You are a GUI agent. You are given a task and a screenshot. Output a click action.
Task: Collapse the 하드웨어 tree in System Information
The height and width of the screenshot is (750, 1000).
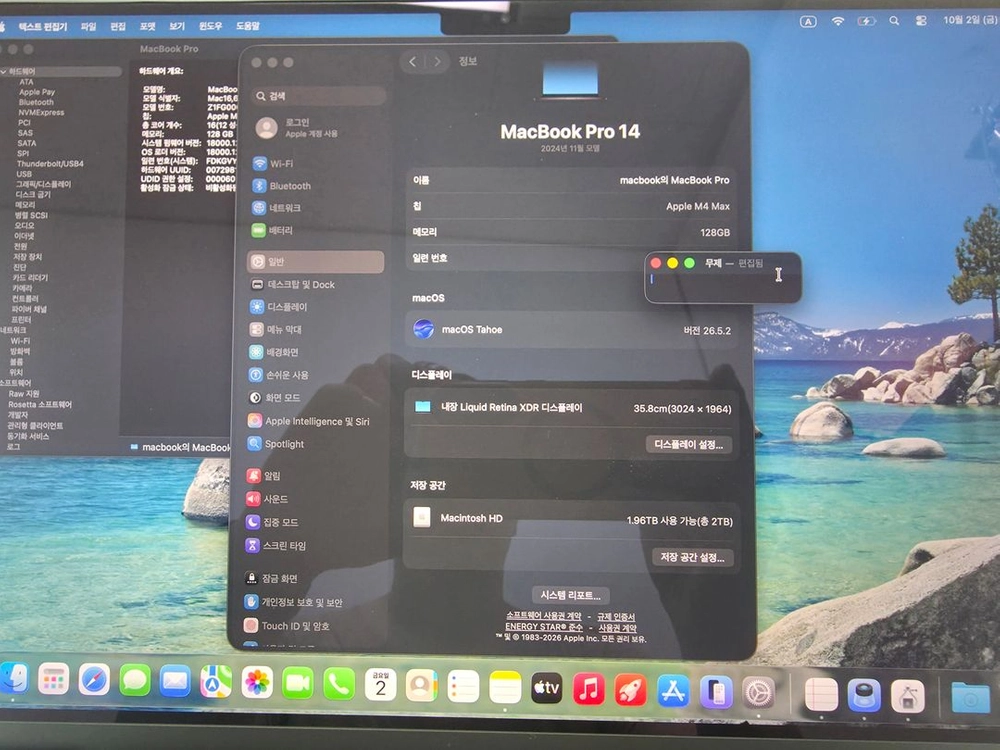coord(4,71)
